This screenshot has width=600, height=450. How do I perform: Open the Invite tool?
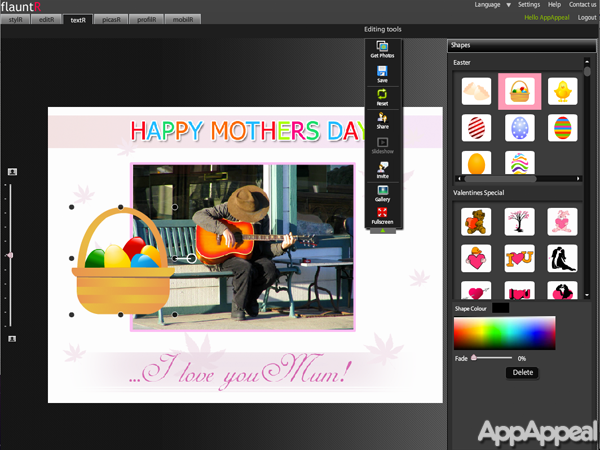(x=382, y=169)
